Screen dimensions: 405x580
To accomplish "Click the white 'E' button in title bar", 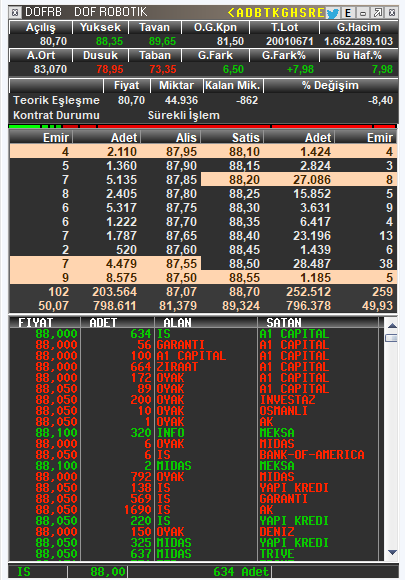I will pos(348,13).
